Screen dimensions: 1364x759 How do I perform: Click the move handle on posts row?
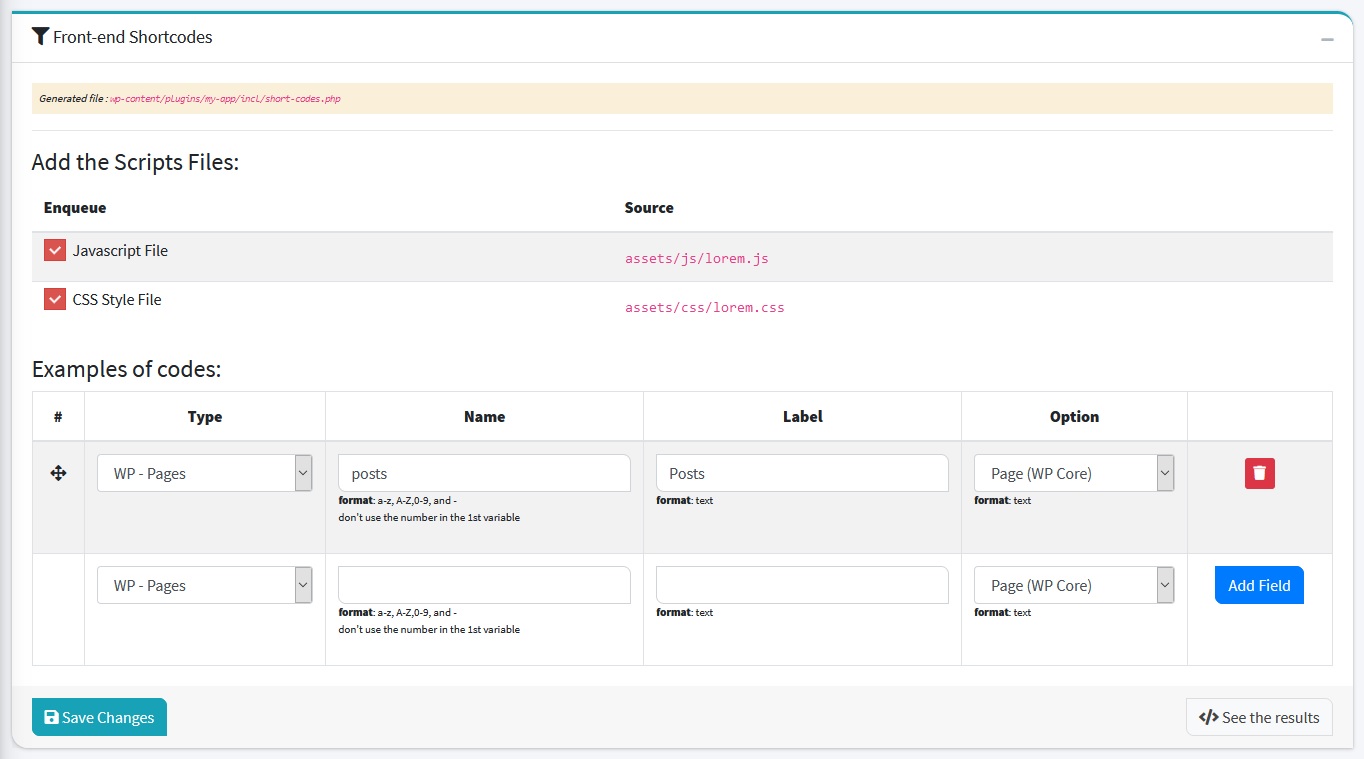(x=58, y=473)
